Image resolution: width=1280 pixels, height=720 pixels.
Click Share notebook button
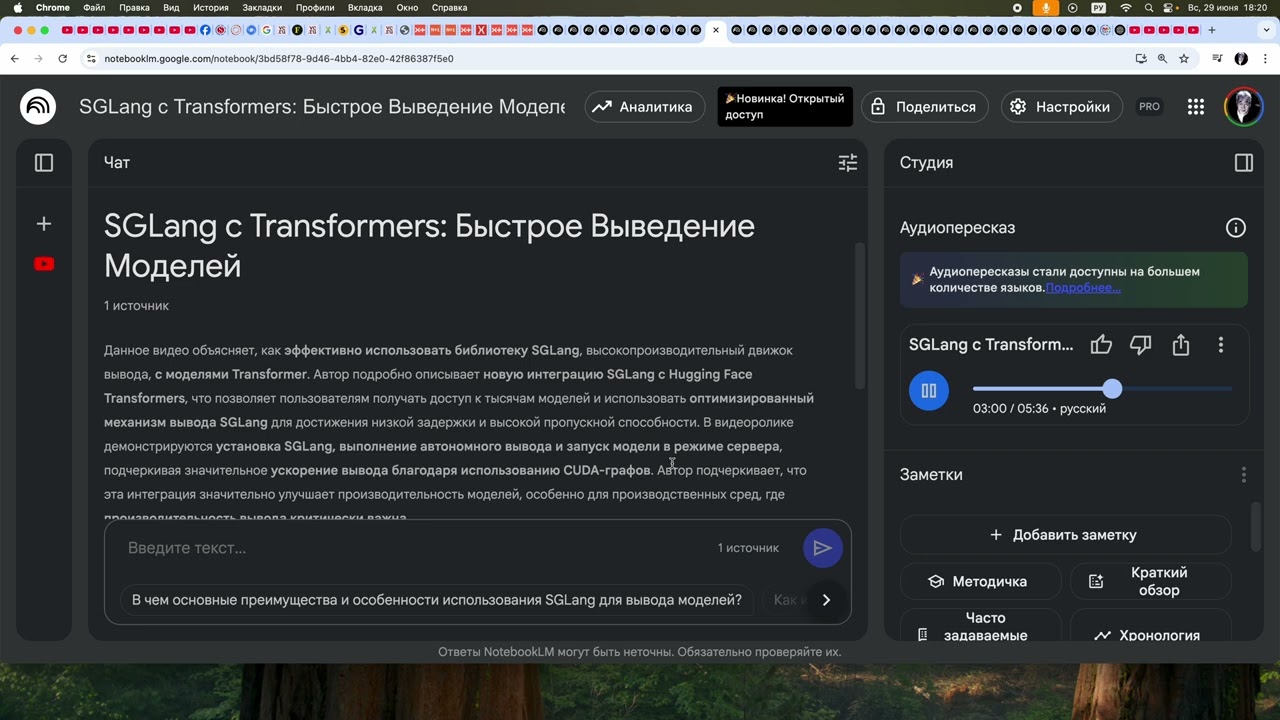pos(924,107)
